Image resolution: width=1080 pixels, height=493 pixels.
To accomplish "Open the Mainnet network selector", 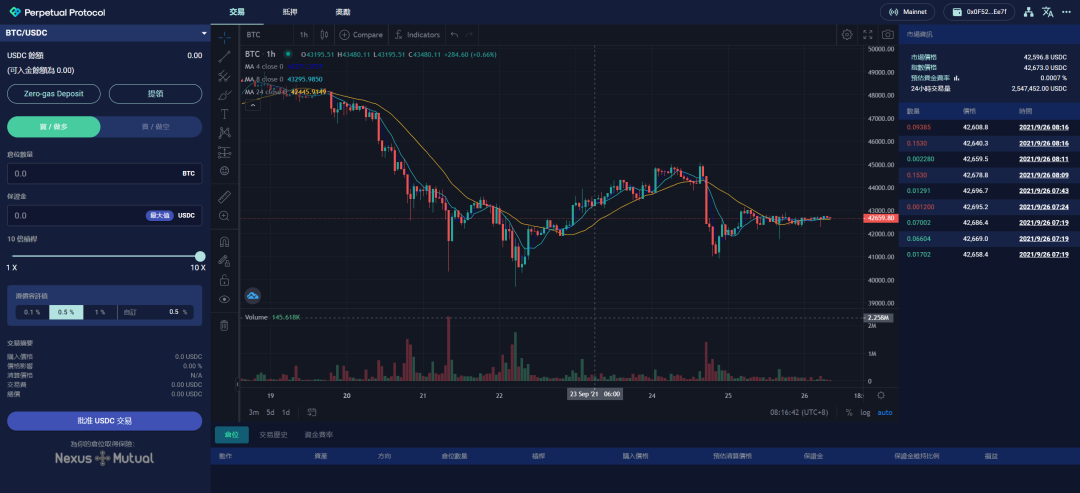I will (x=907, y=12).
